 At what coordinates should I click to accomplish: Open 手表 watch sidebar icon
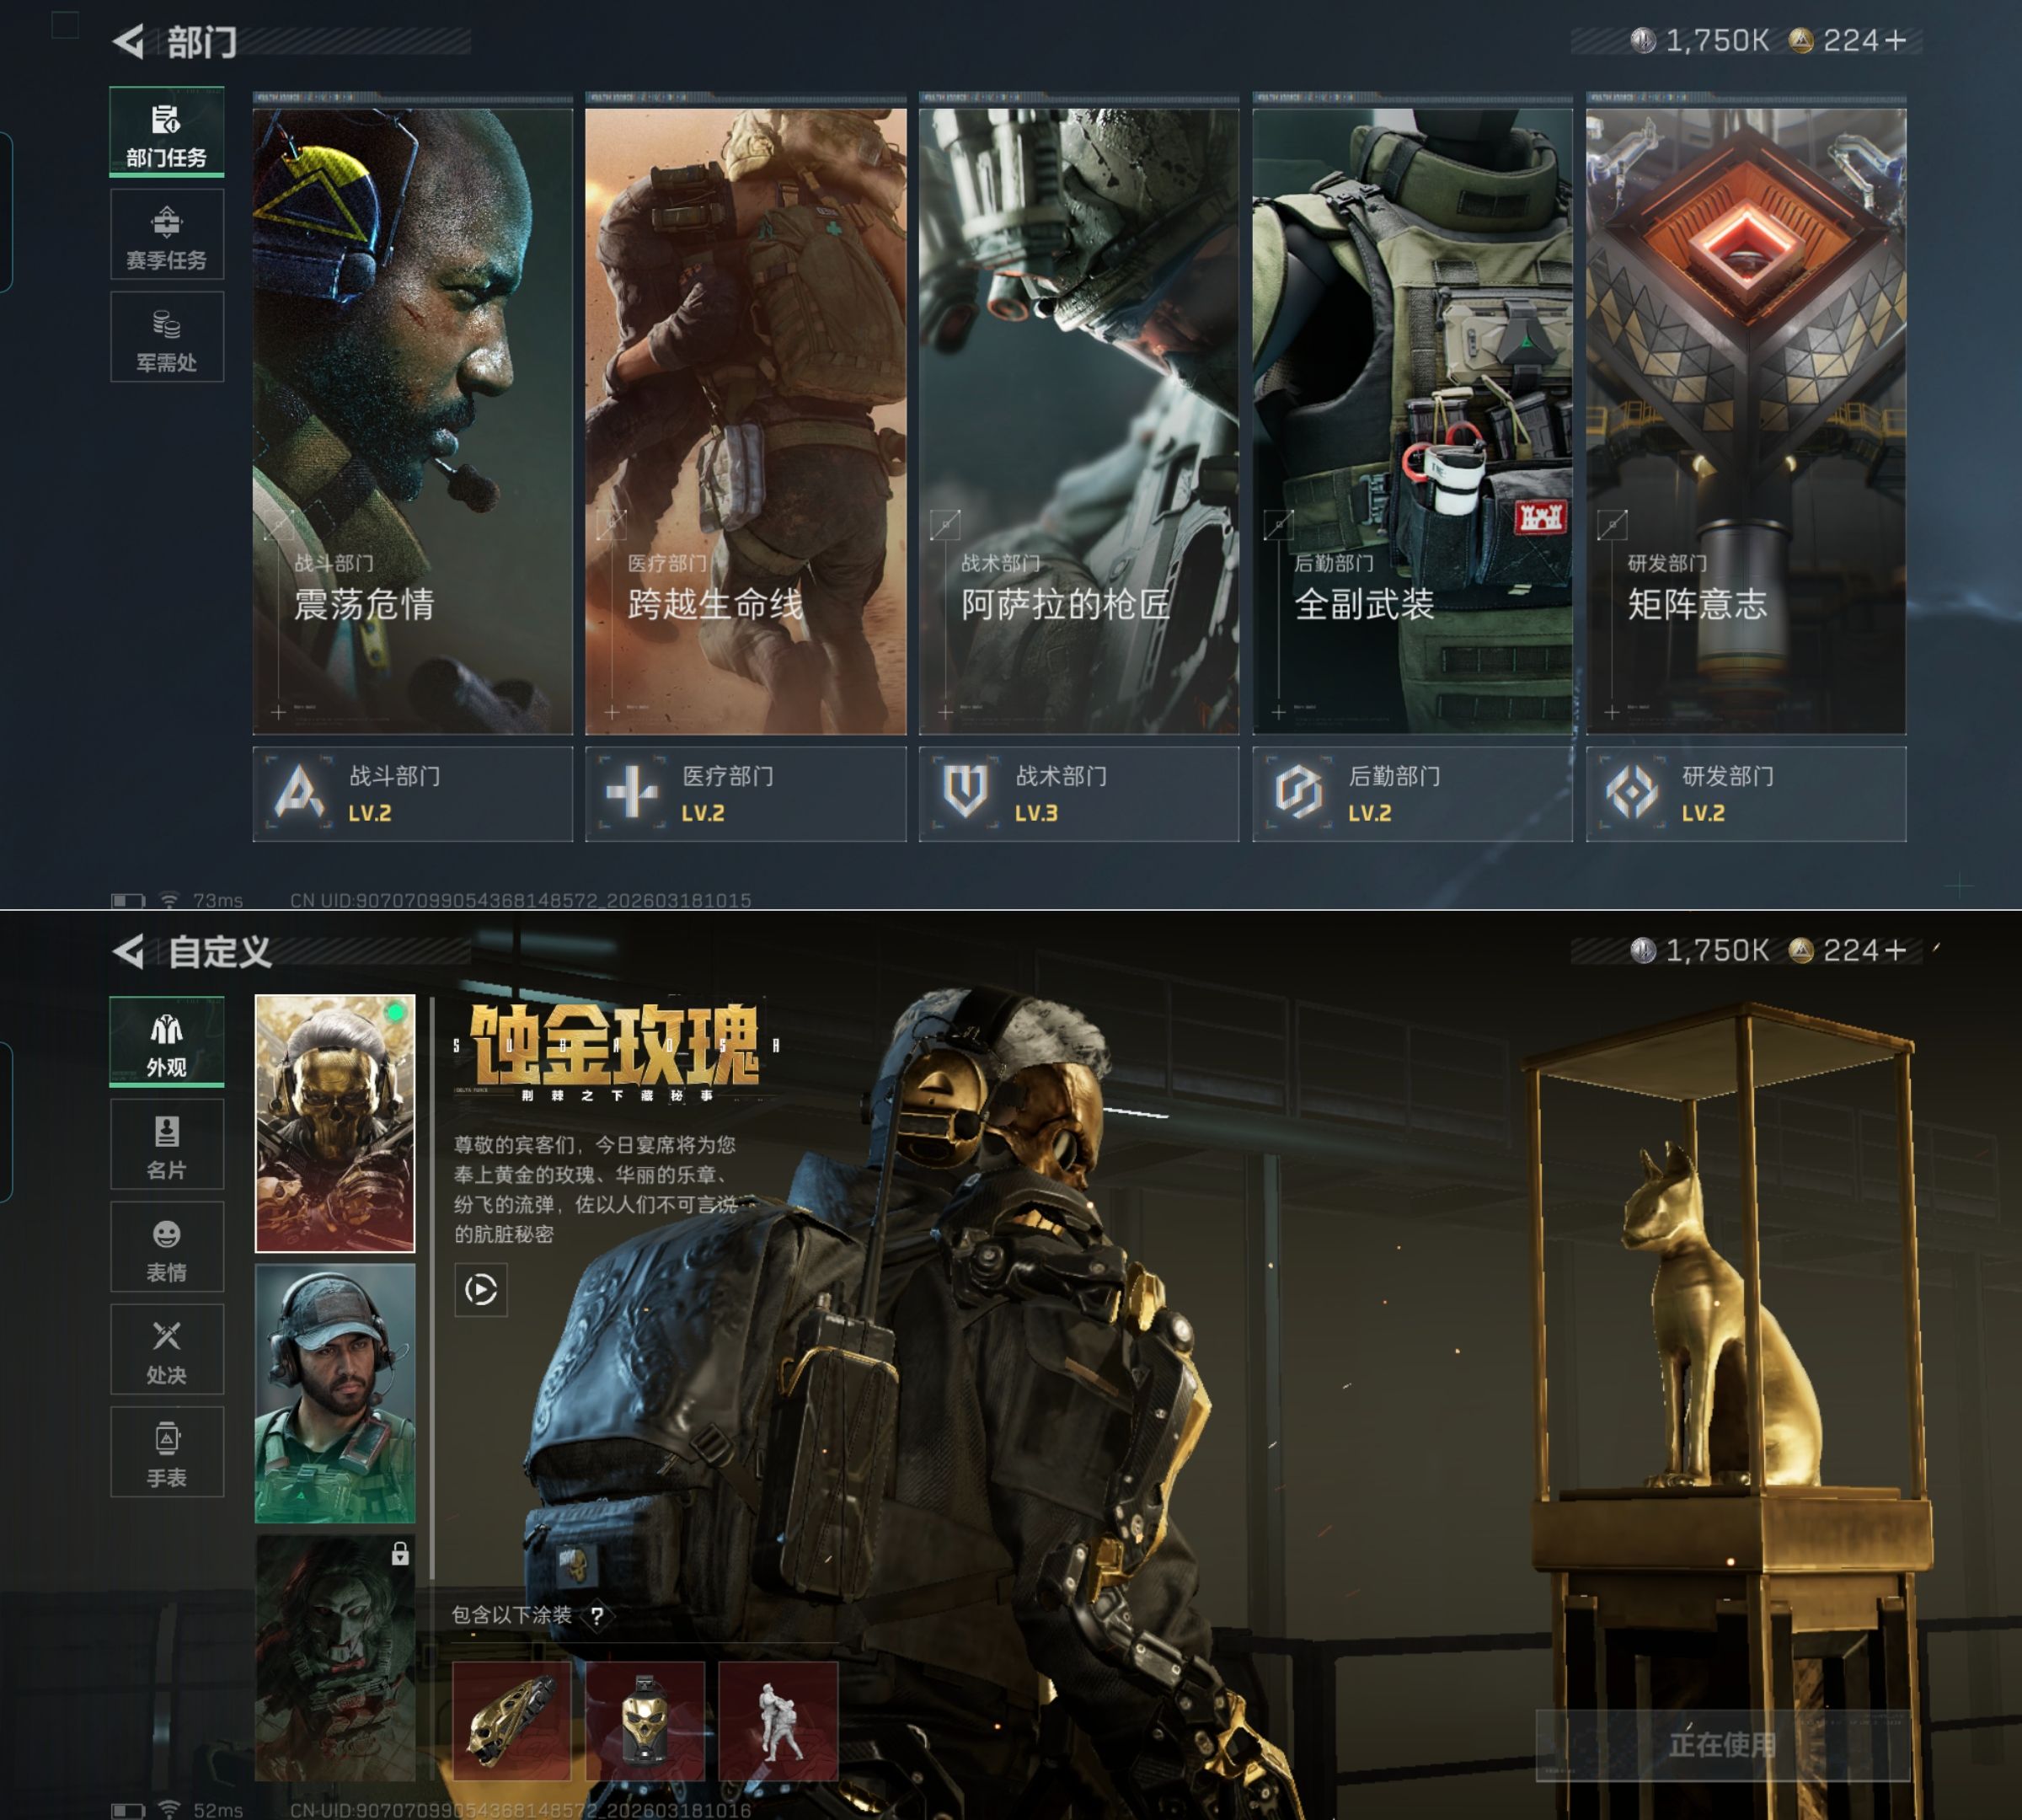pos(166,1452)
